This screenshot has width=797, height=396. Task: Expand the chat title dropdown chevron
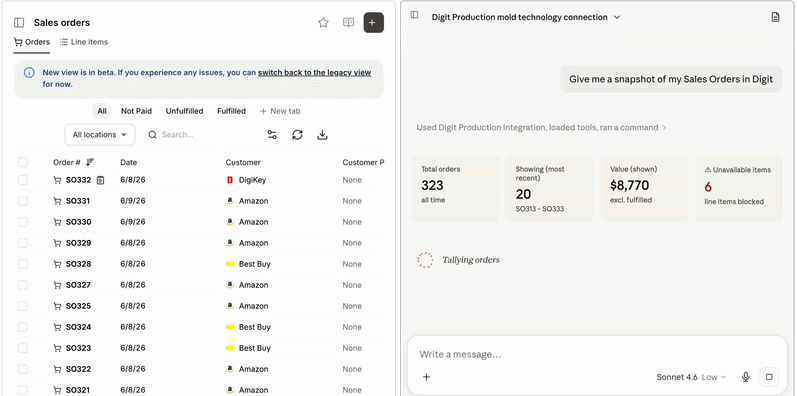(x=617, y=17)
